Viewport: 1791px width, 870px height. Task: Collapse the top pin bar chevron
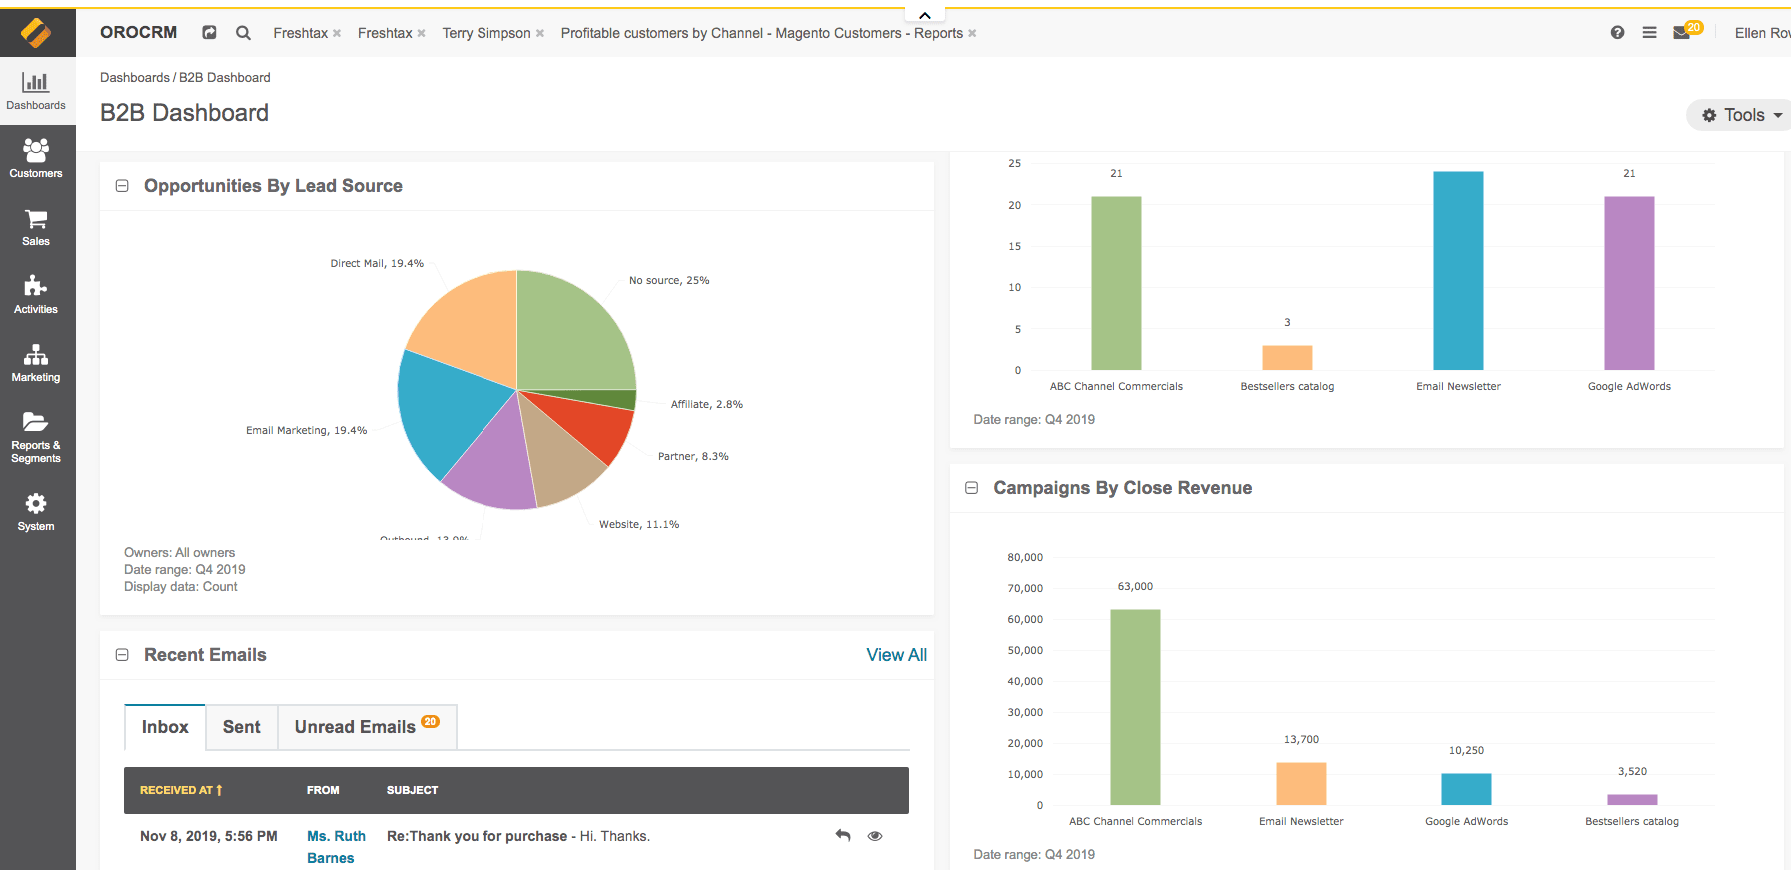pos(925,15)
